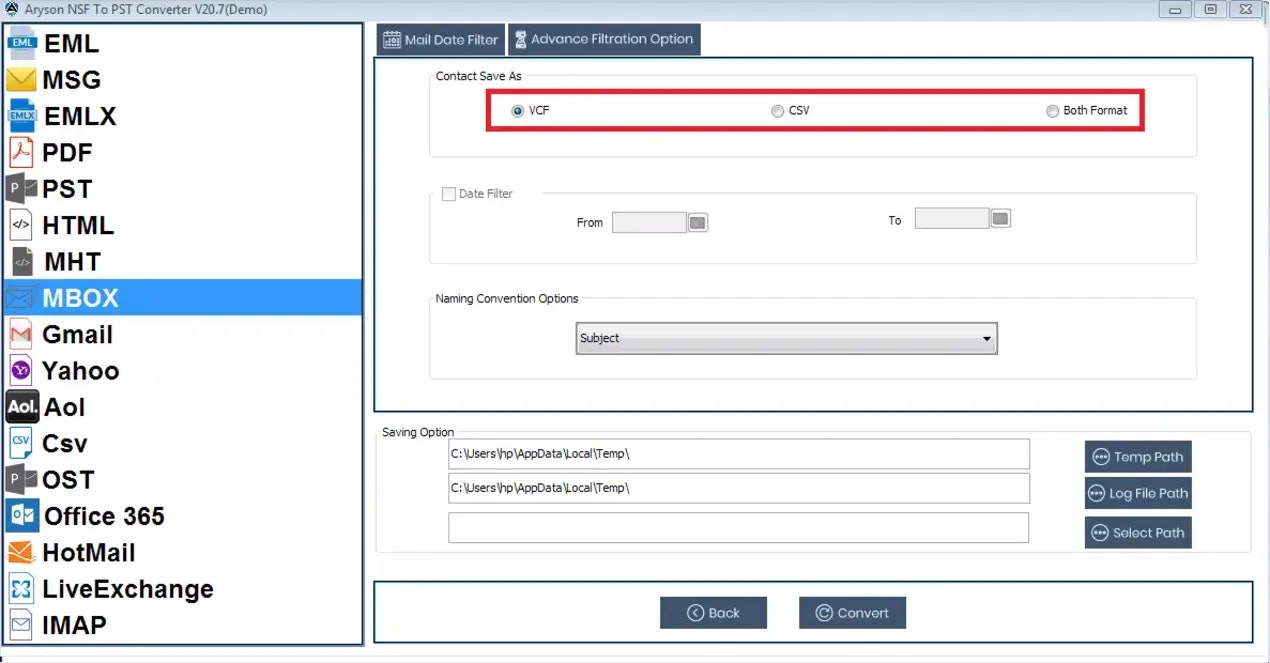Select the Office 365 label in list
This screenshot has height=663, width=1270.
pos(104,517)
